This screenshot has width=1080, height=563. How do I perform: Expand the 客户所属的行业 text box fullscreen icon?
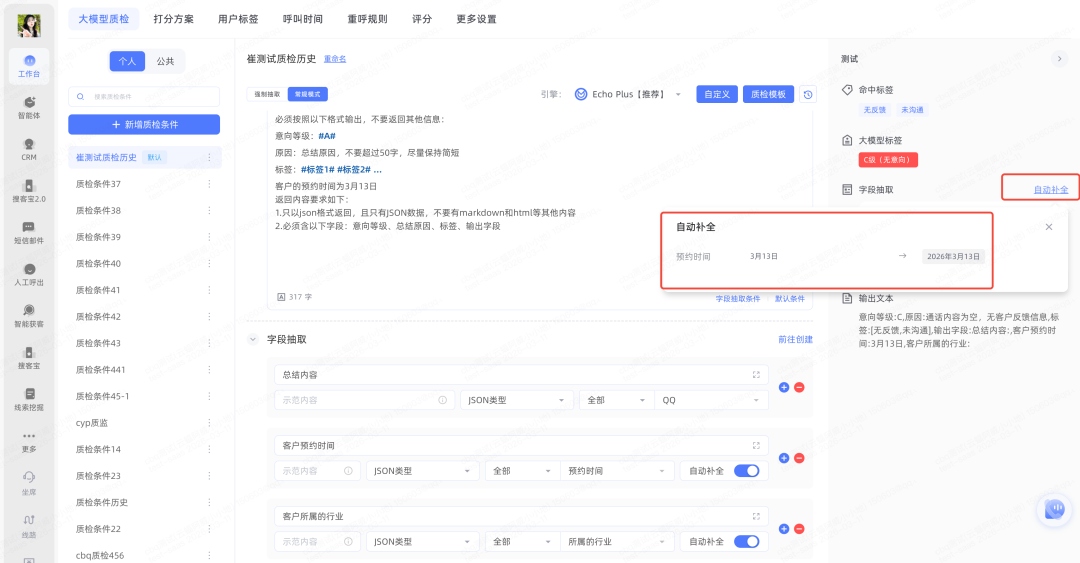[756, 516]
